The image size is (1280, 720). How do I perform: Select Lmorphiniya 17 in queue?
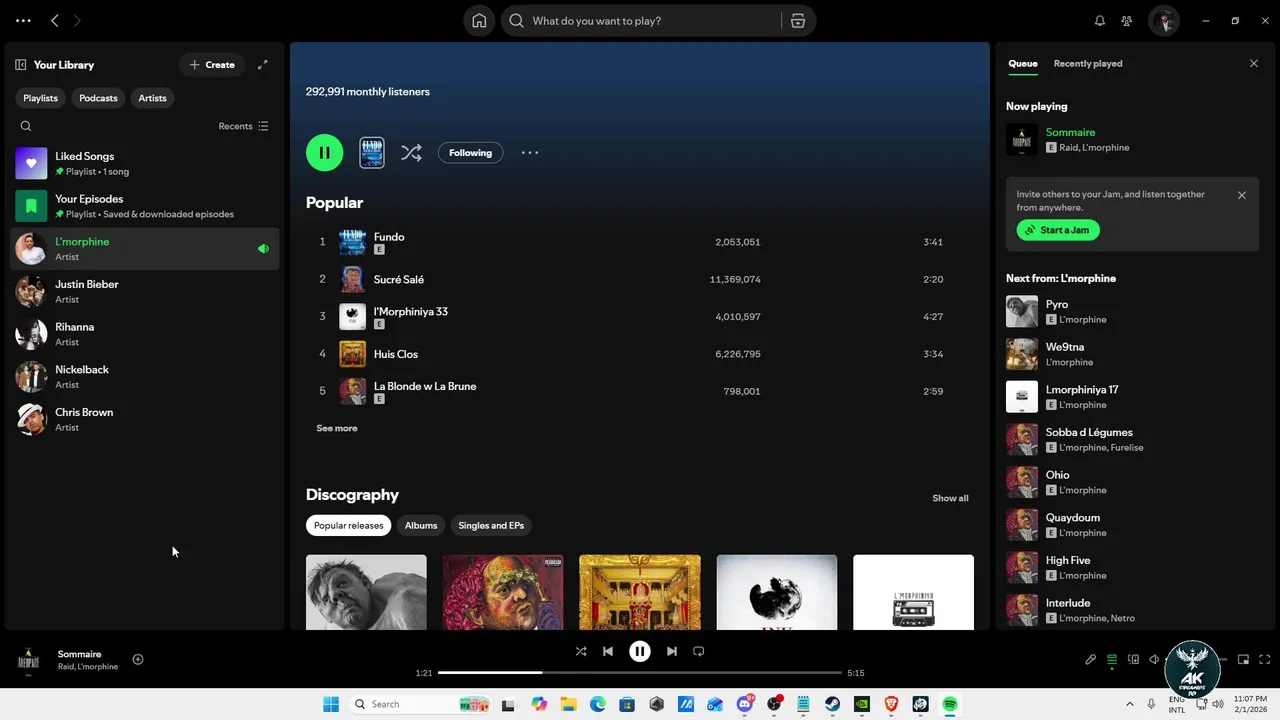1132,397
